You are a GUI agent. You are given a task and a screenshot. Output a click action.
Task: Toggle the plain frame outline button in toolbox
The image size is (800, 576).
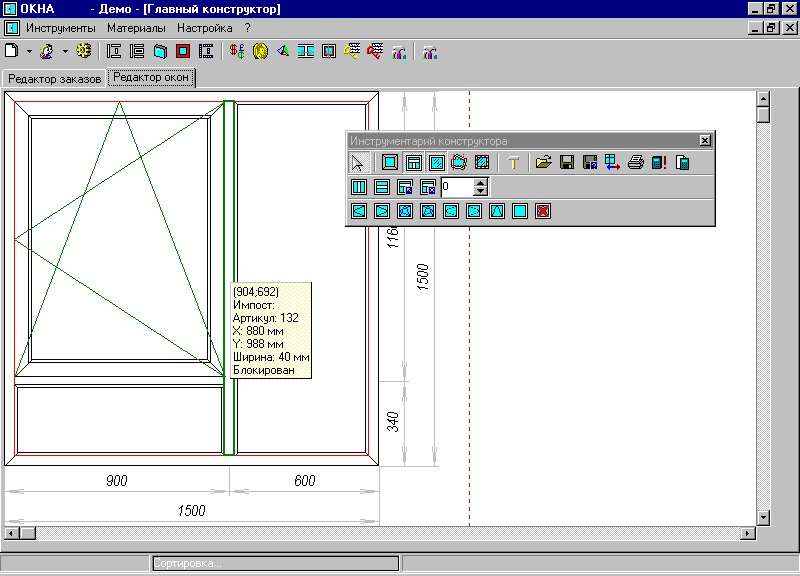pyautogui.click(x=390, y=162)
